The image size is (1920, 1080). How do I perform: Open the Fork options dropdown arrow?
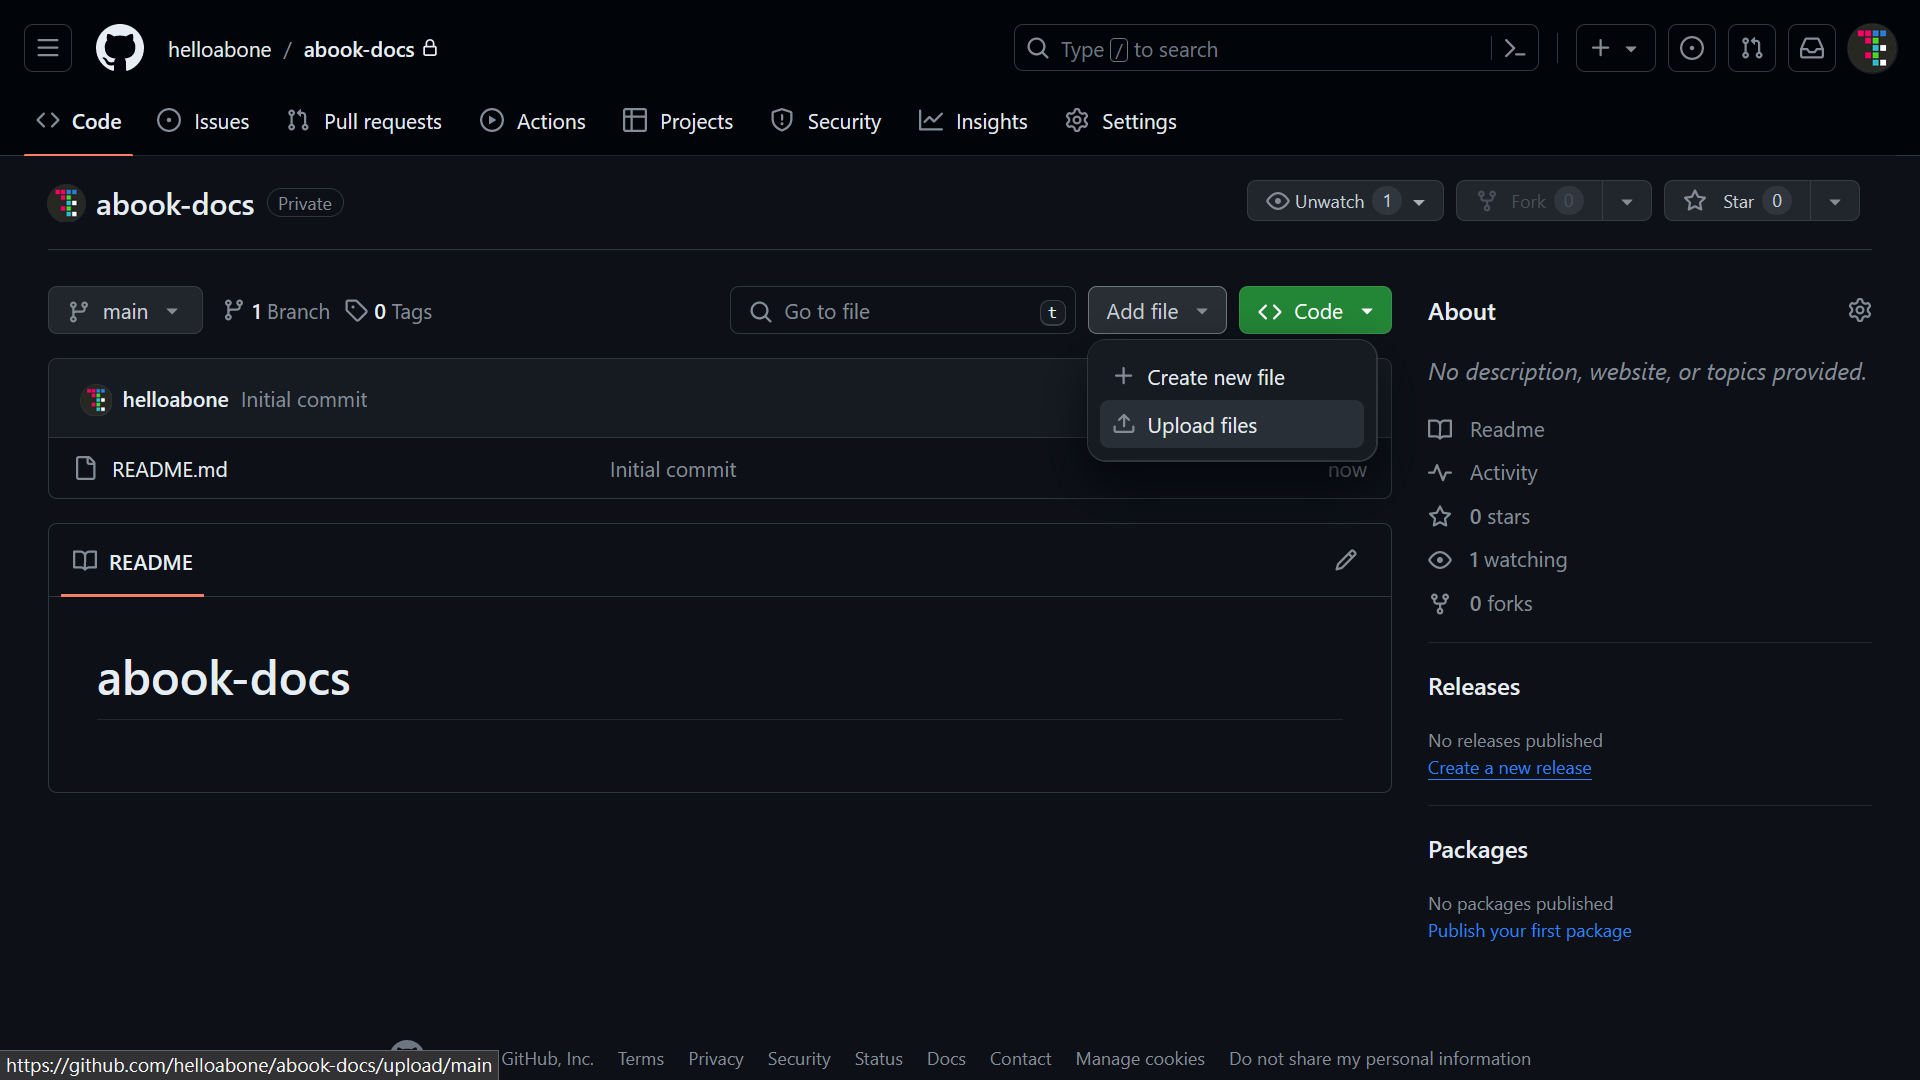click(x=1627, y=201)
